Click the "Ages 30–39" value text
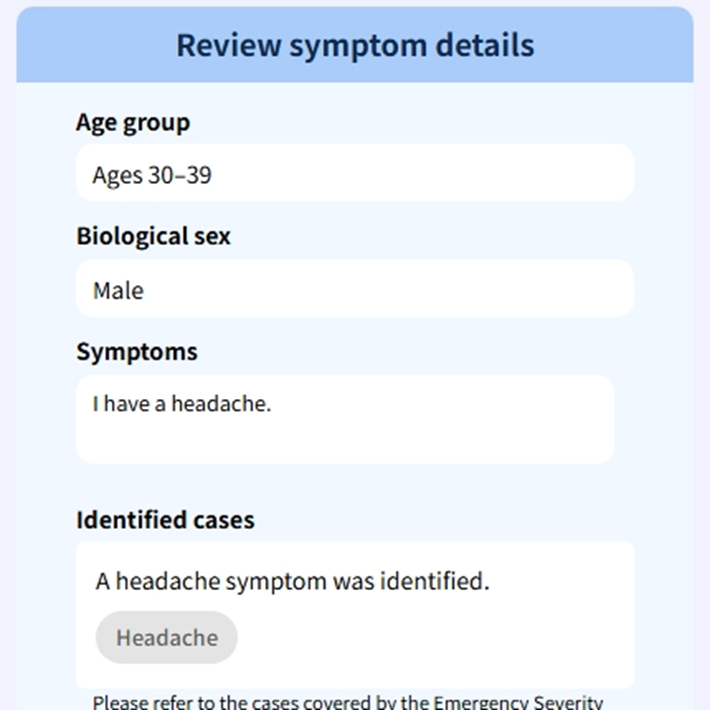 point(152,175)
